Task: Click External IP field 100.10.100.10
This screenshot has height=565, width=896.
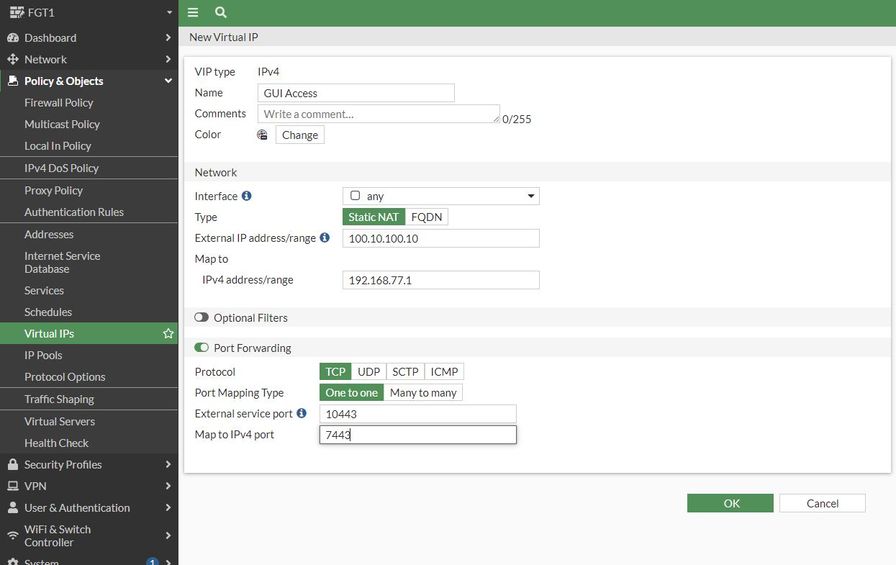Action: 441,238
